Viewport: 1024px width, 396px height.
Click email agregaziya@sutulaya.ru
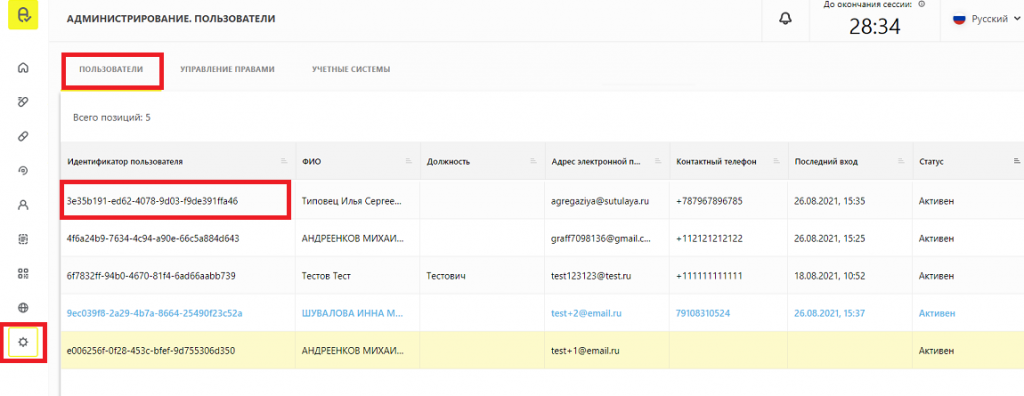[x=600, y=201]
